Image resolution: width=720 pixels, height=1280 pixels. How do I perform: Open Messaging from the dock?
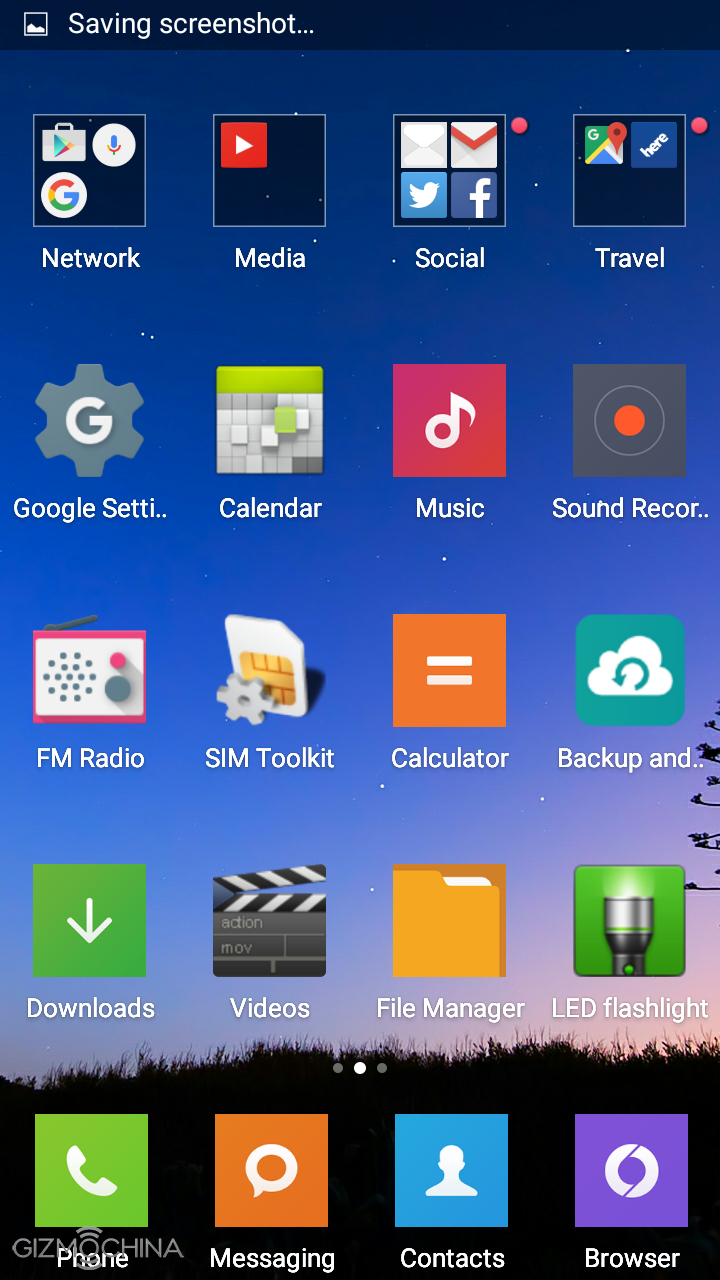click(271, 1170)
